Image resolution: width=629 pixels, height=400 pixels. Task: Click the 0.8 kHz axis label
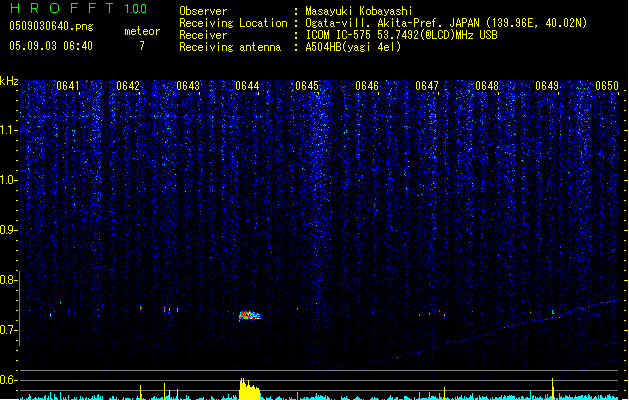[x=8, y=280]
